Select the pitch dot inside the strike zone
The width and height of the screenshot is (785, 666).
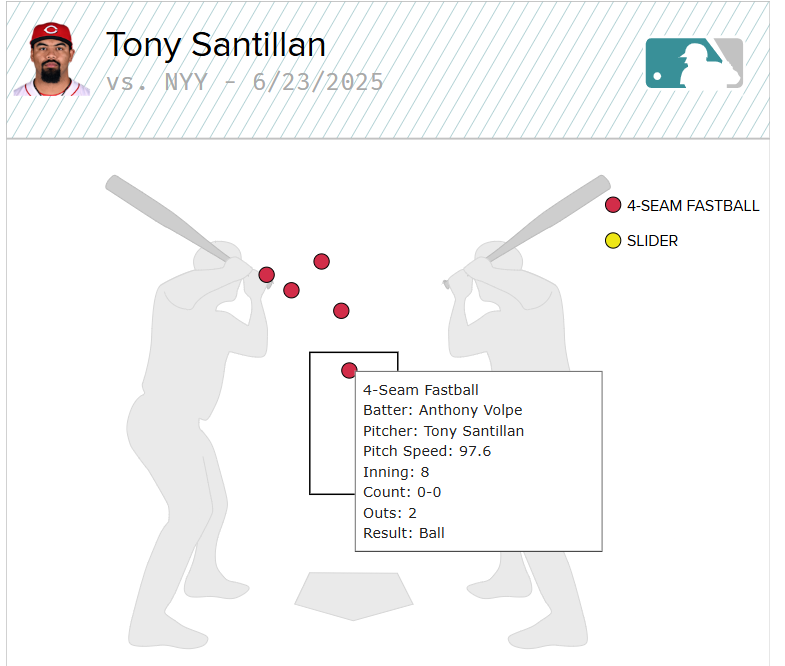349,370
